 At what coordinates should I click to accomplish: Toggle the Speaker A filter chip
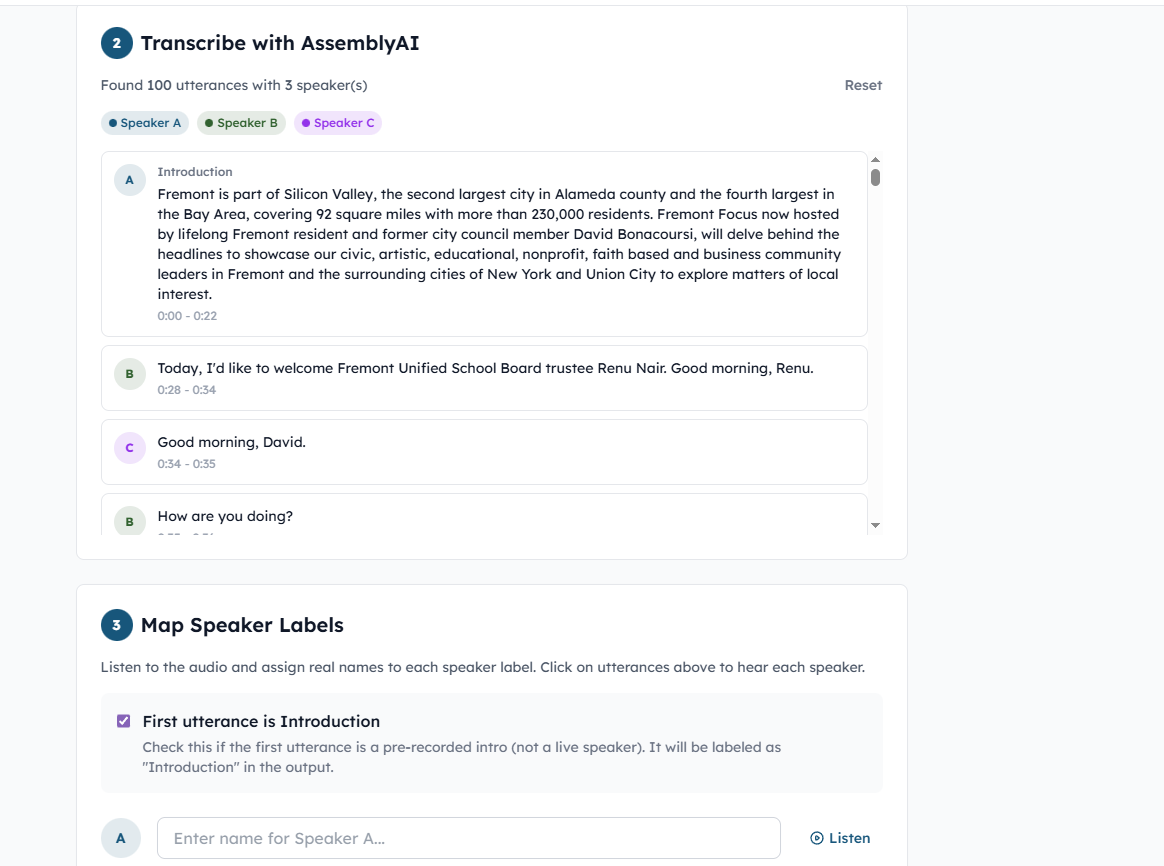click(x=145, y=123)
